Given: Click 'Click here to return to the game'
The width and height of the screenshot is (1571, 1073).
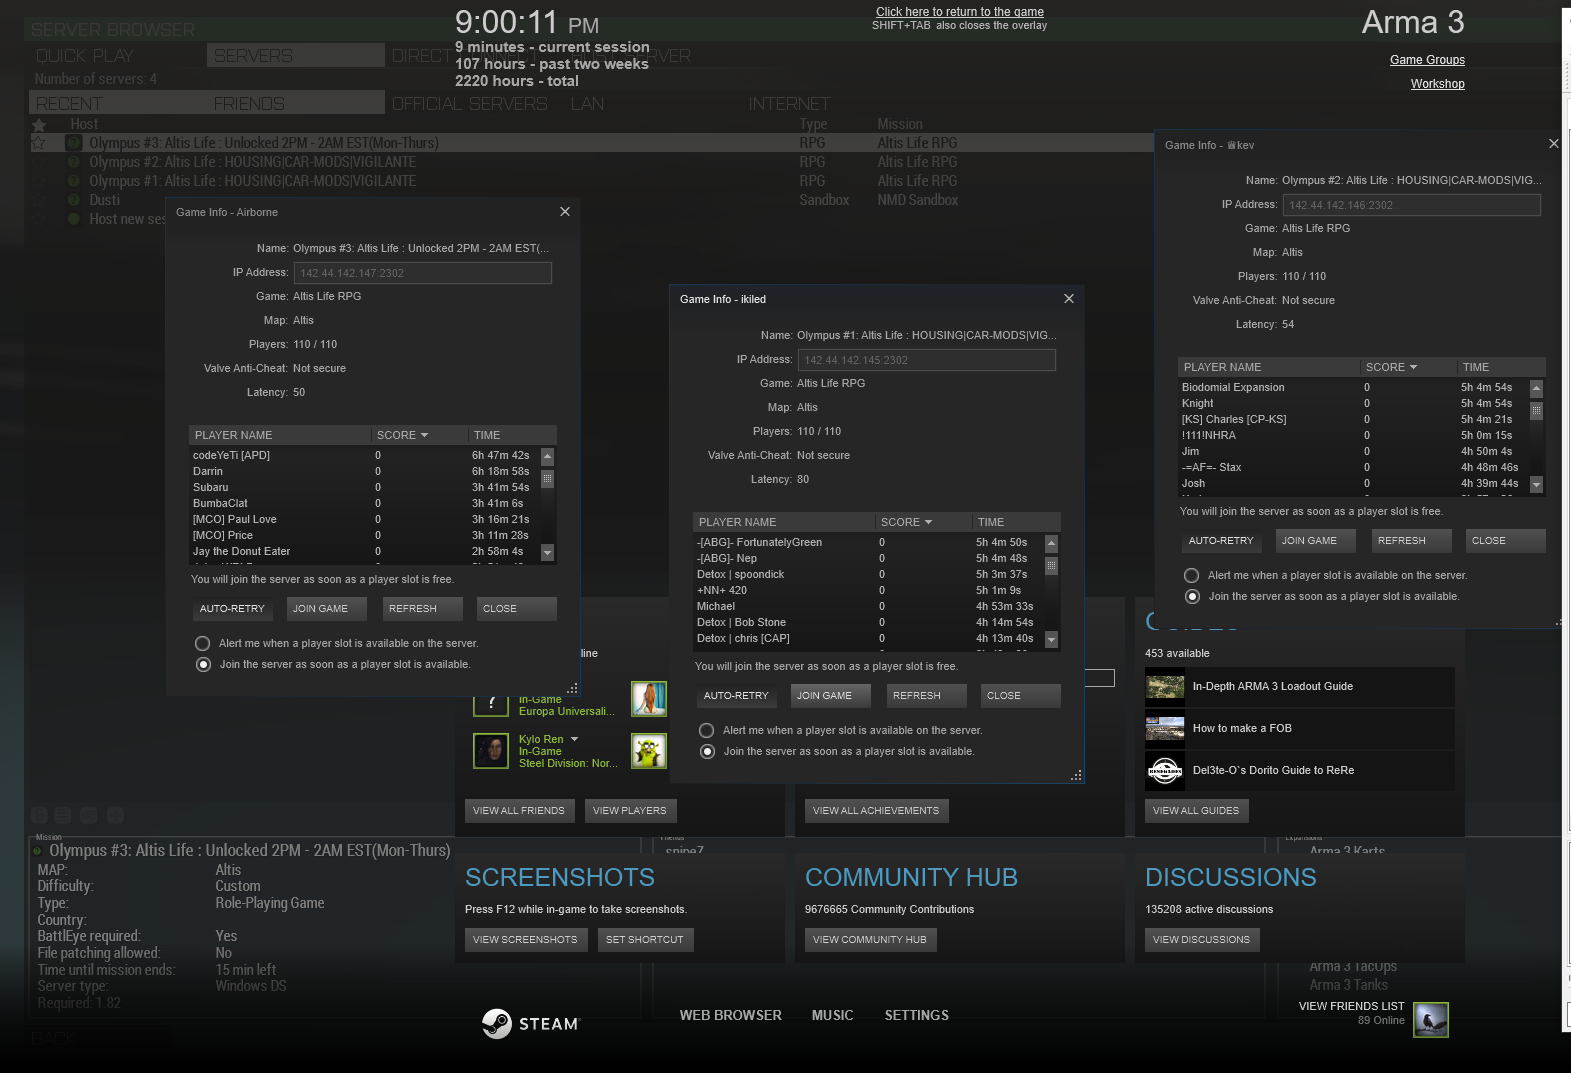Looking at the screenshot, I should point(960,12).
